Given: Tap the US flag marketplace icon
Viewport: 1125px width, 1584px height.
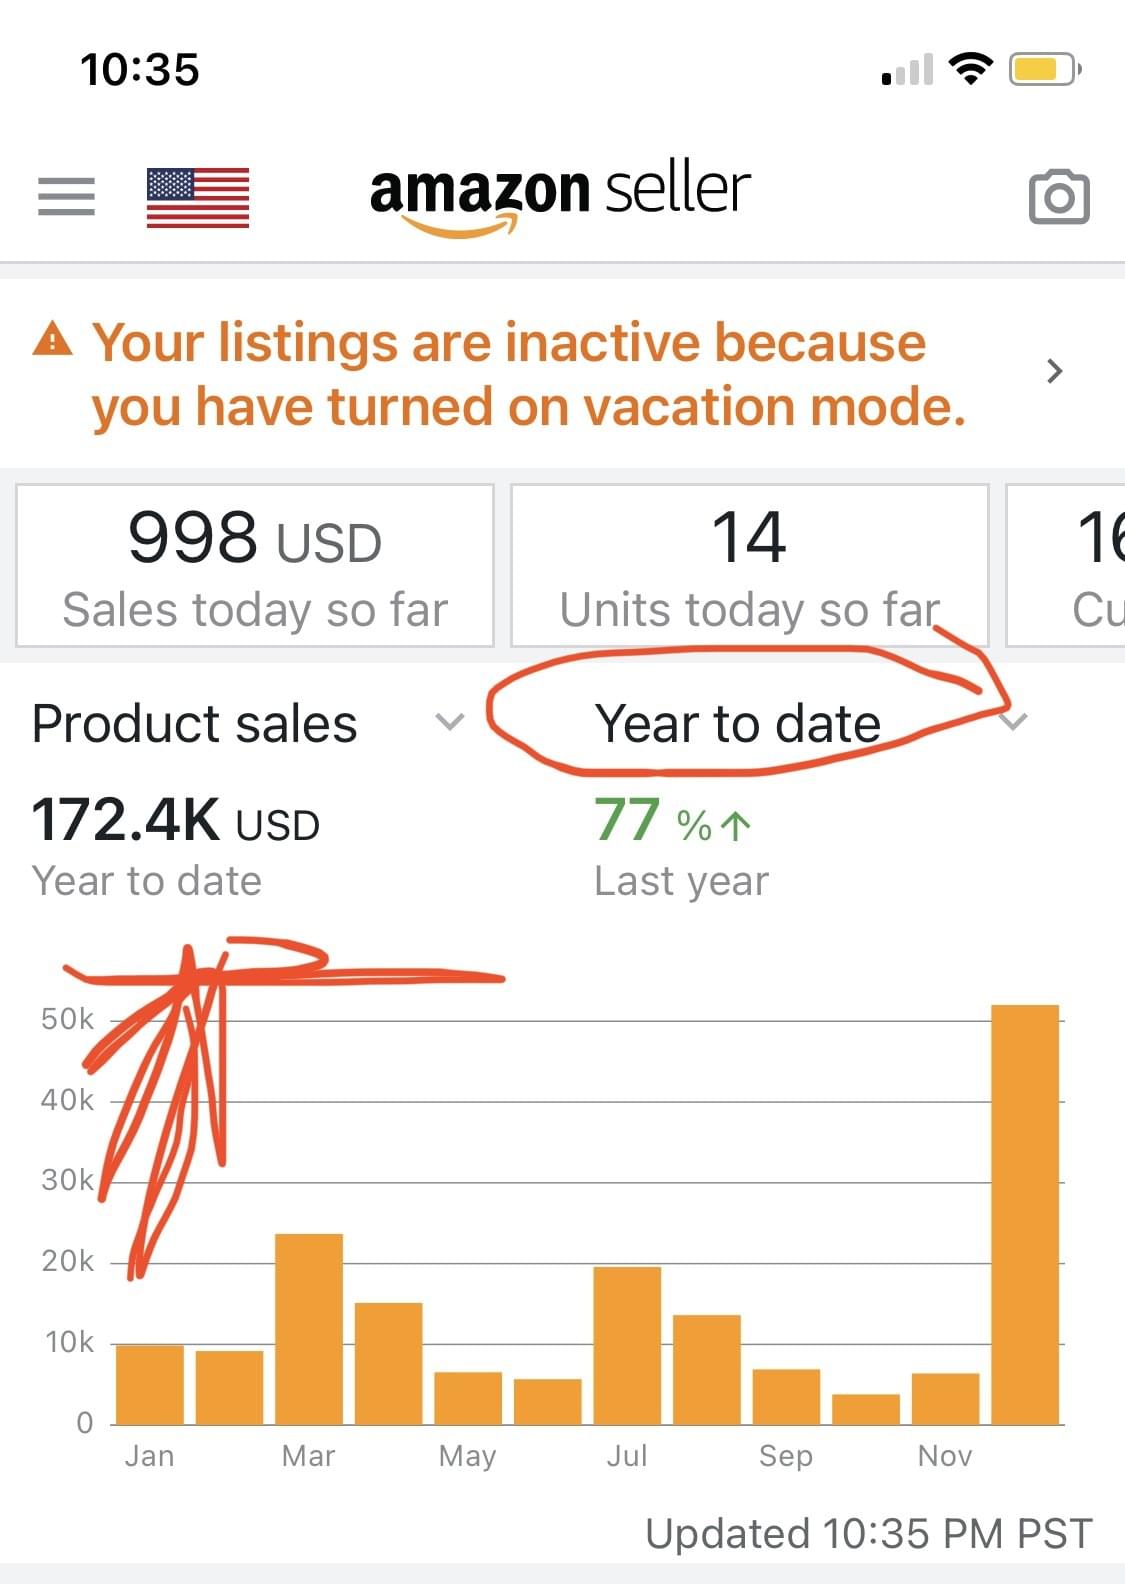Looking at the screenshot, I should (197, 197).
